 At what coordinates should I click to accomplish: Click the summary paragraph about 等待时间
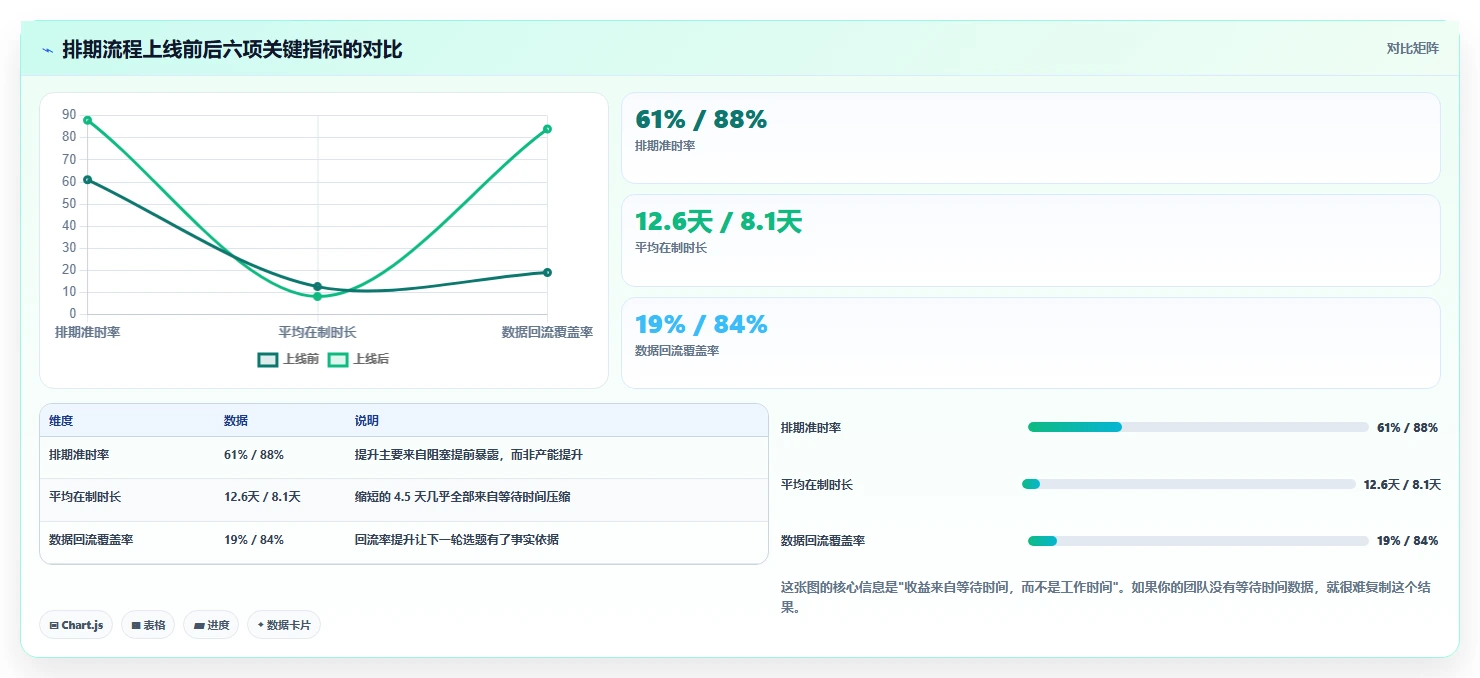click(x=1106, y=597)
